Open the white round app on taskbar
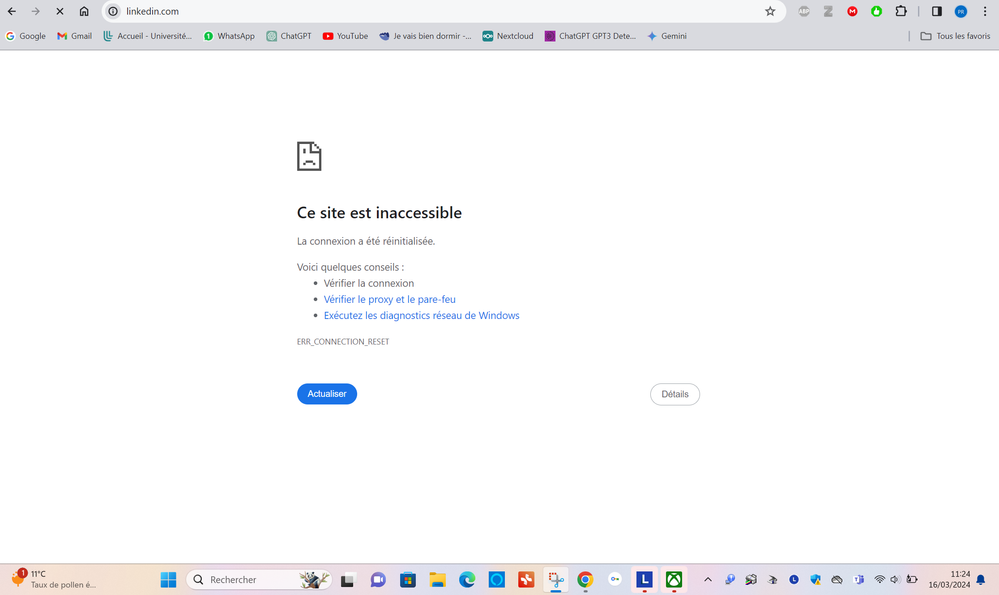This screenshot has height=595, width=999. point(615,580)
